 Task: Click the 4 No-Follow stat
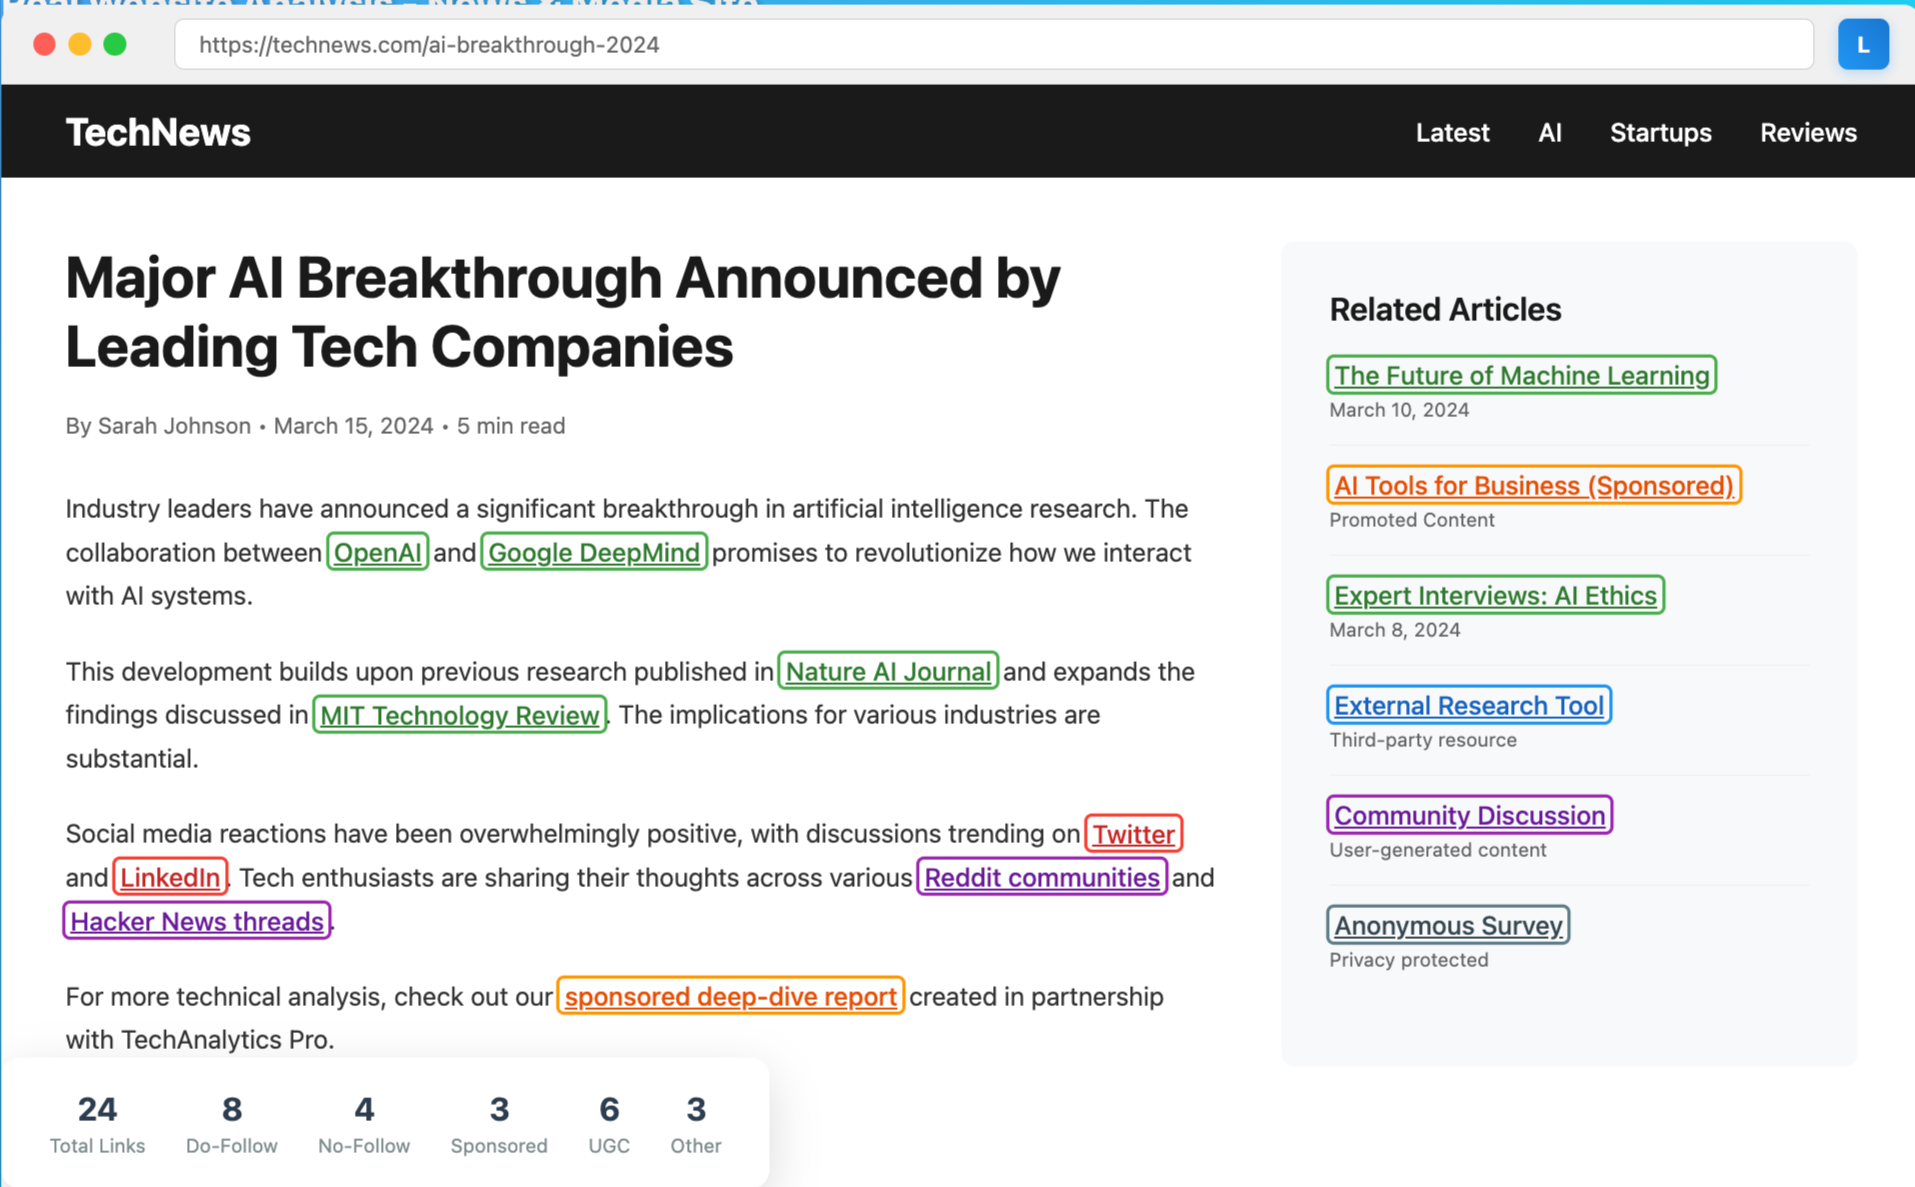364,1123
